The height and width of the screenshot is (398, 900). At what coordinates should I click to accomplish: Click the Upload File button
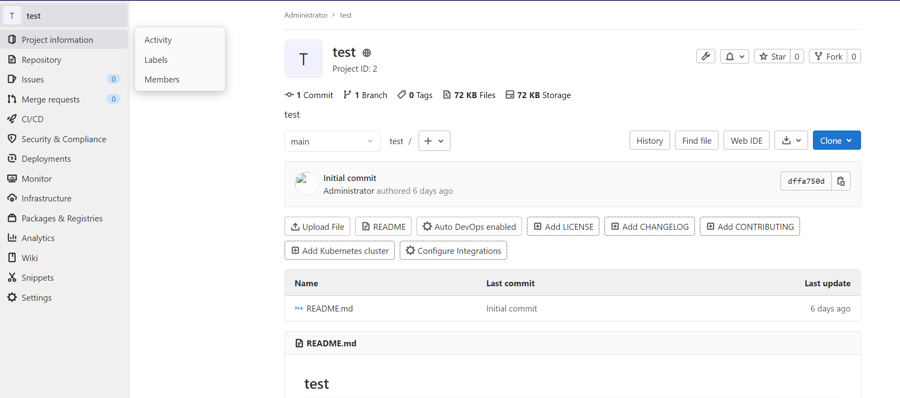tap(317, 226)
